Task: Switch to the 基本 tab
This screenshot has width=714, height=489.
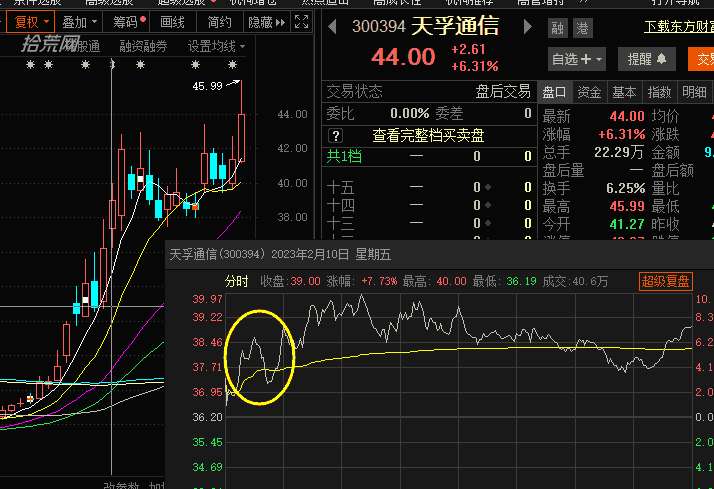Action: [624, 92]
